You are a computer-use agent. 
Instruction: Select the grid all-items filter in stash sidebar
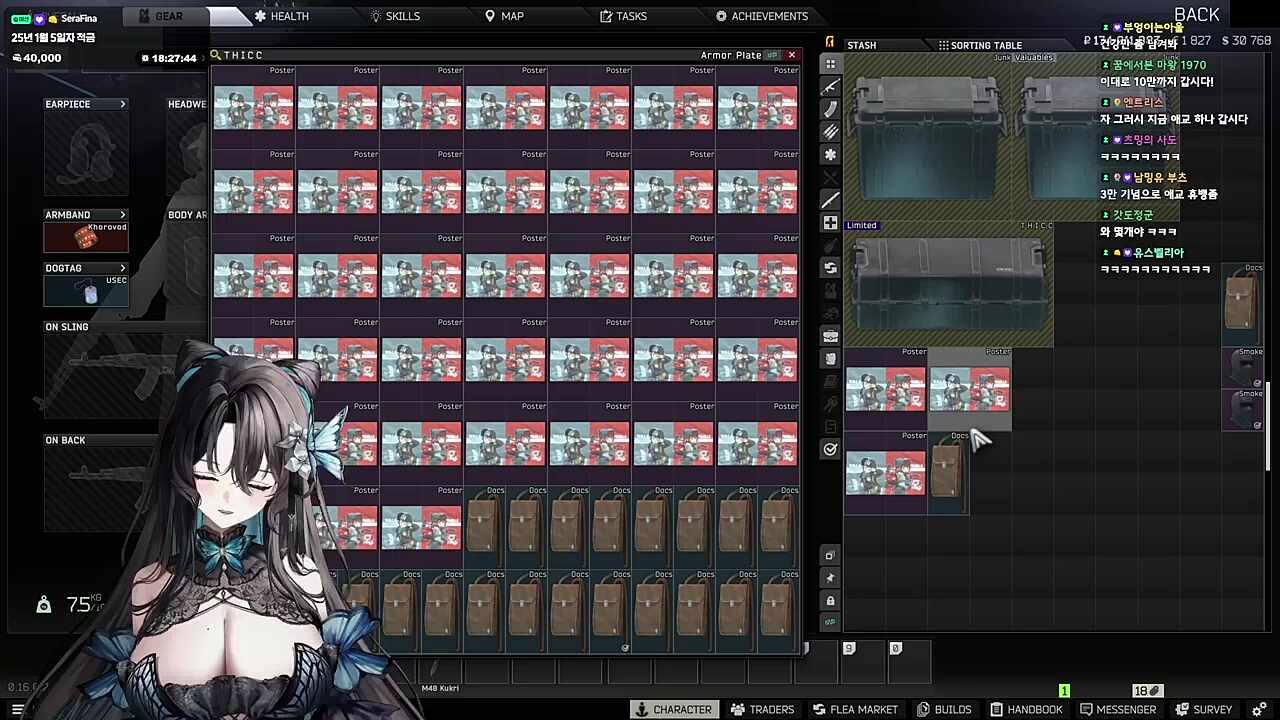[x=830, y=64]
